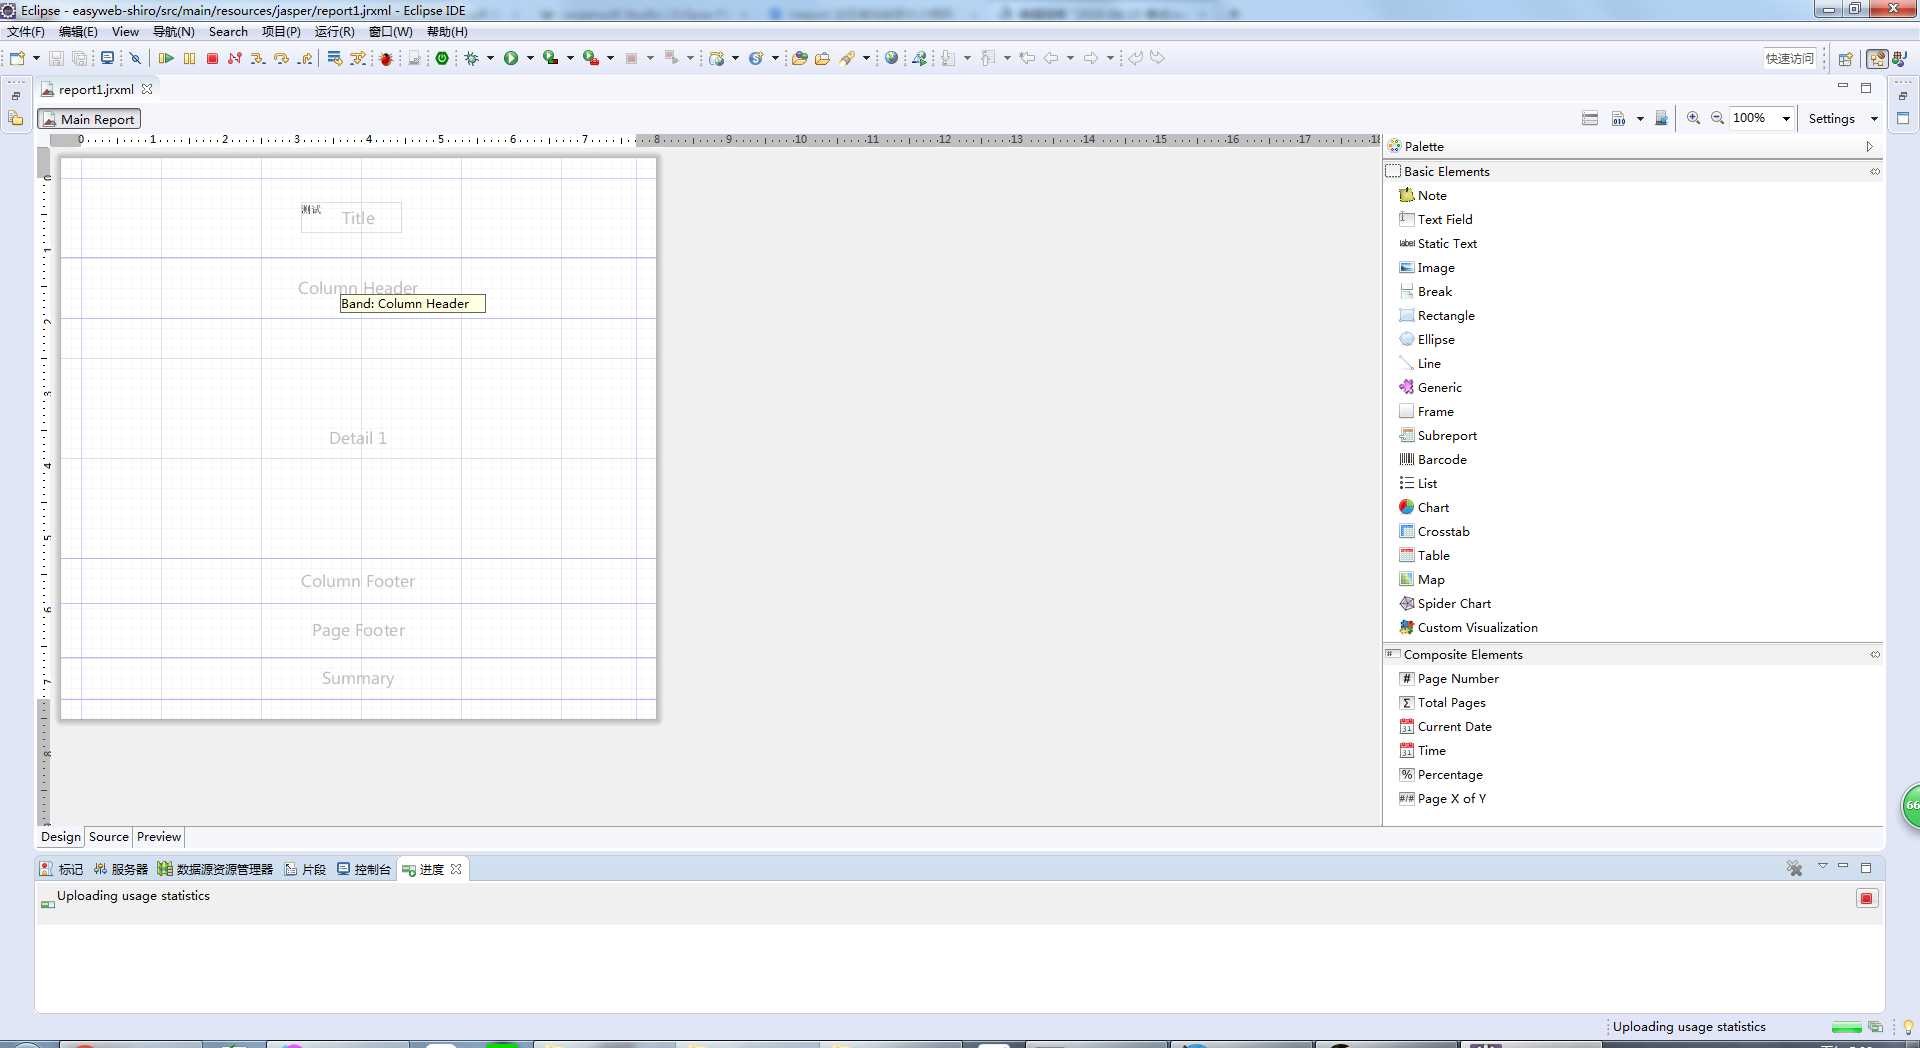The image size is (1920, 1048).
Task: Select the Text Field palette element
Action: click(1436, 219)
